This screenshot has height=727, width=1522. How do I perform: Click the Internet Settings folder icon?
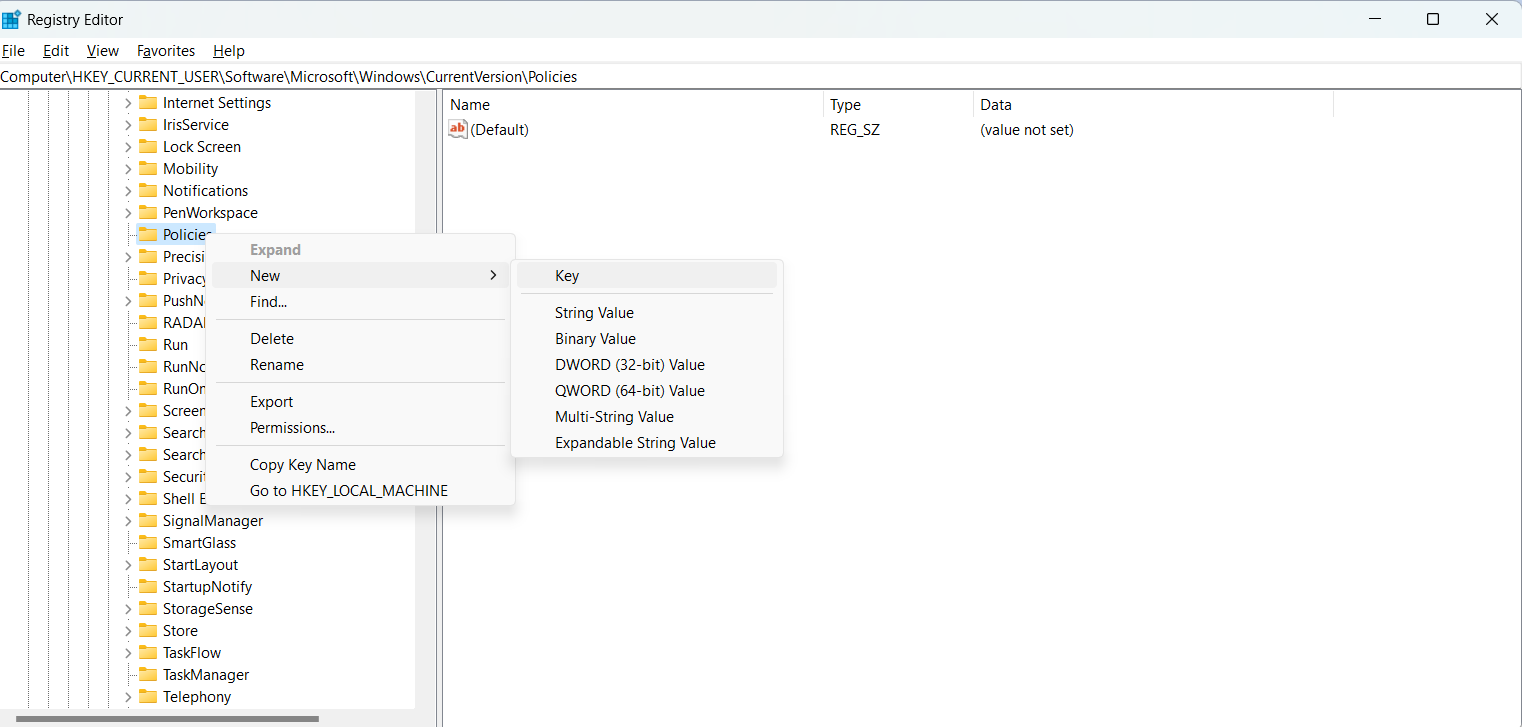(x=148, y=103)
